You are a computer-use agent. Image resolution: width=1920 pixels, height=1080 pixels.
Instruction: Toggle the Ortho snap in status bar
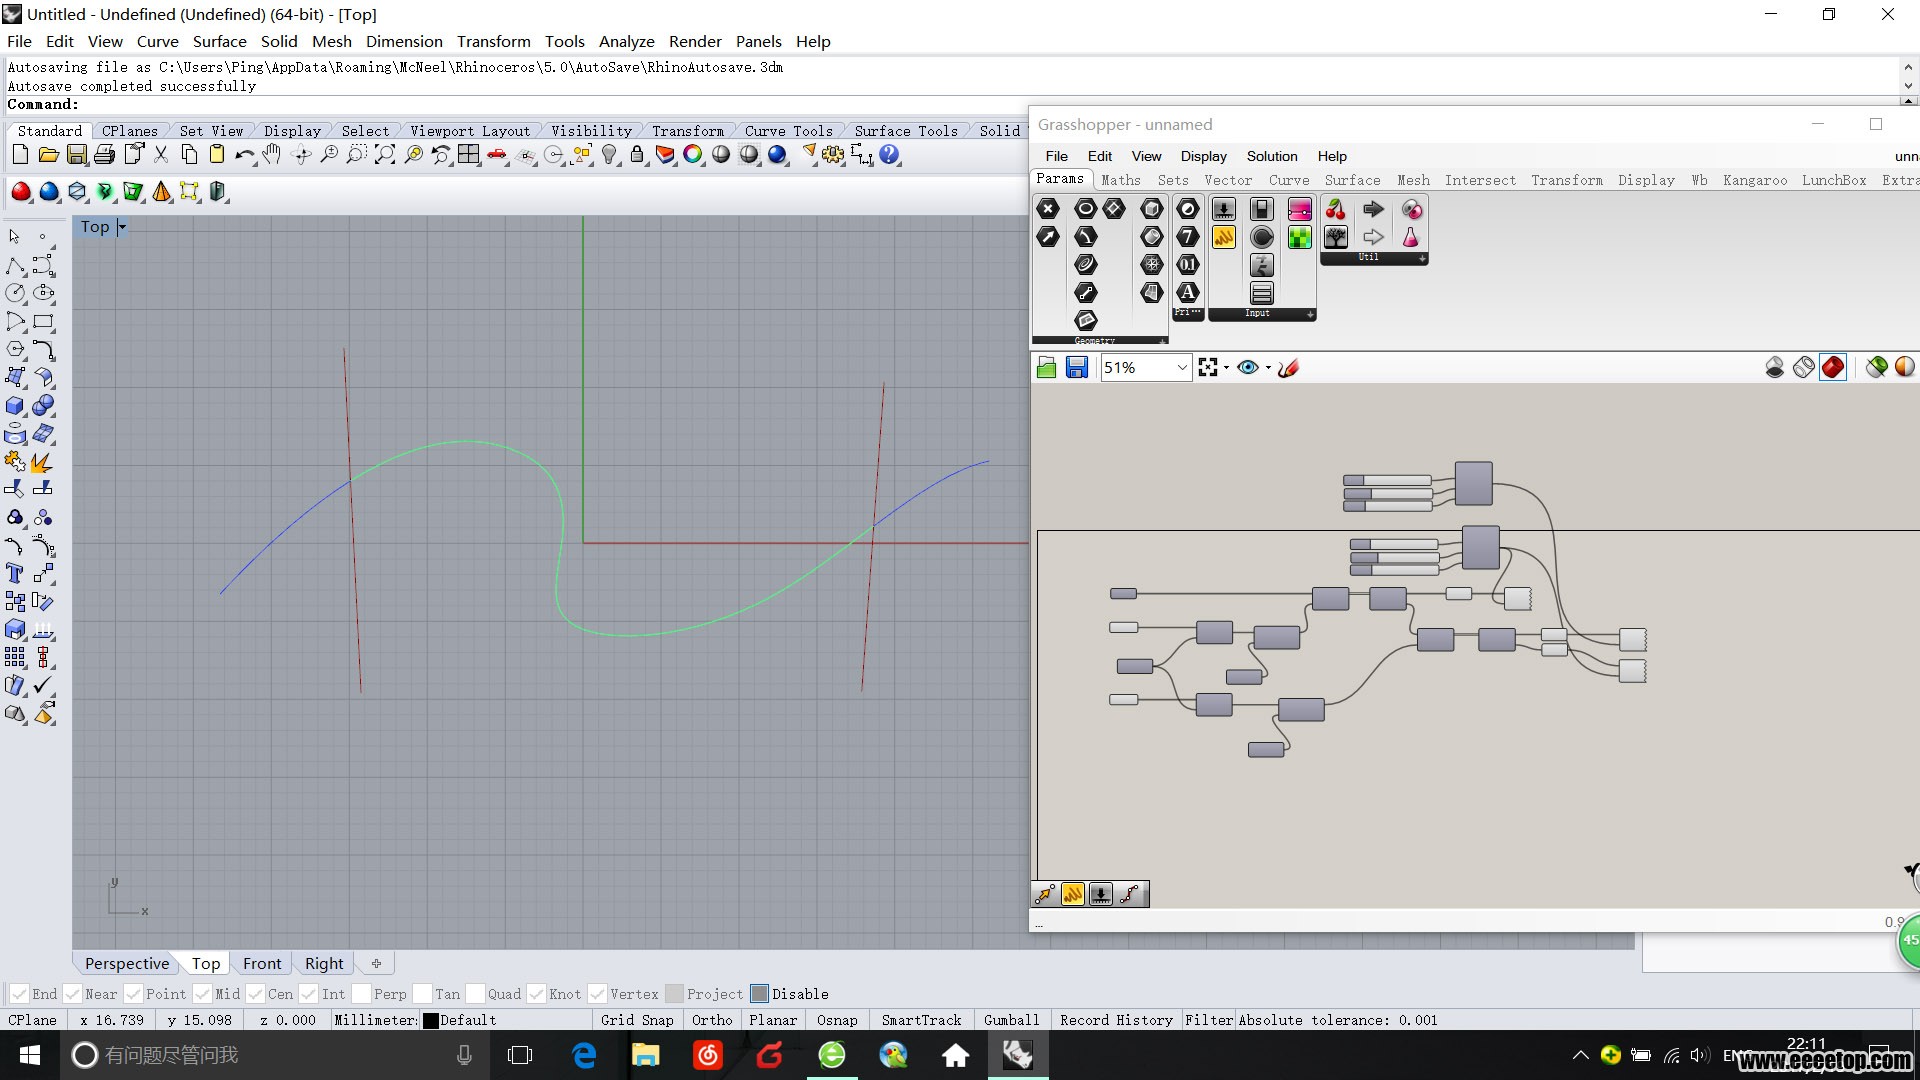712,1019
